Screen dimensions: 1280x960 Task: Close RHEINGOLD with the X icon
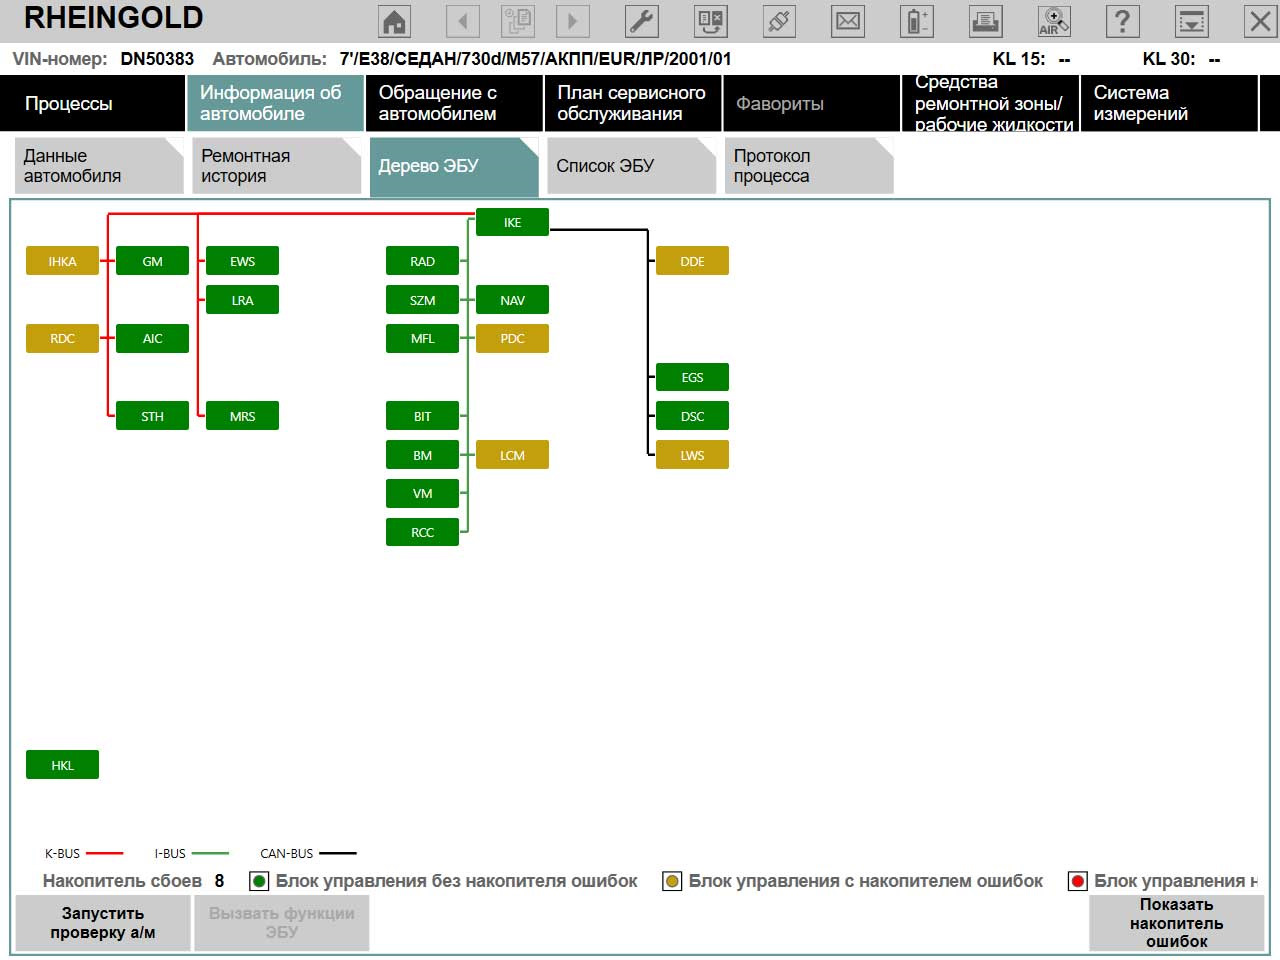[x=1260, y=21]
